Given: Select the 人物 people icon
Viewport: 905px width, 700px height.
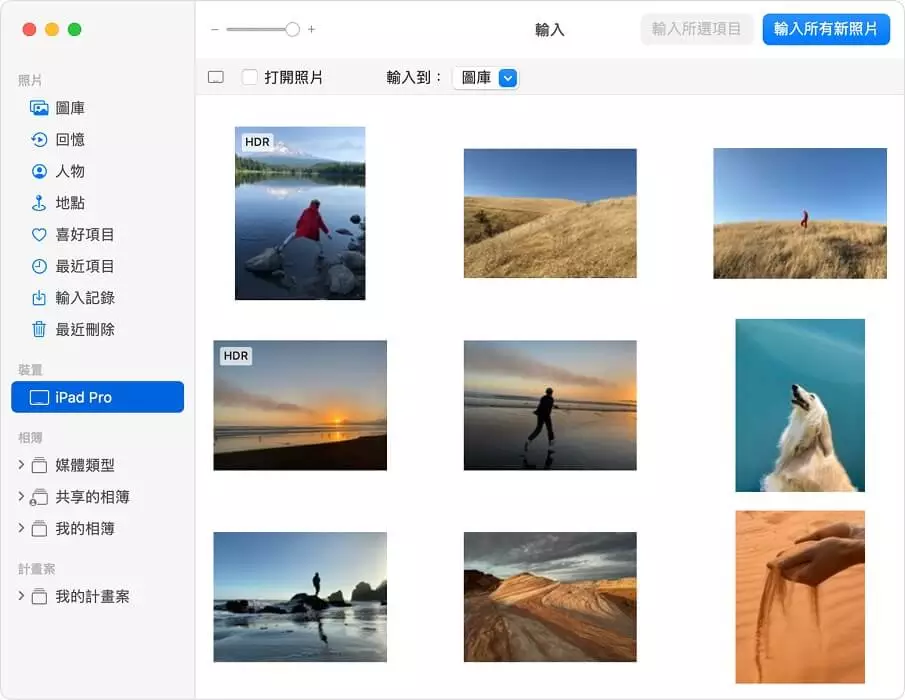Looking at the screenshot, I should [39, 171].
